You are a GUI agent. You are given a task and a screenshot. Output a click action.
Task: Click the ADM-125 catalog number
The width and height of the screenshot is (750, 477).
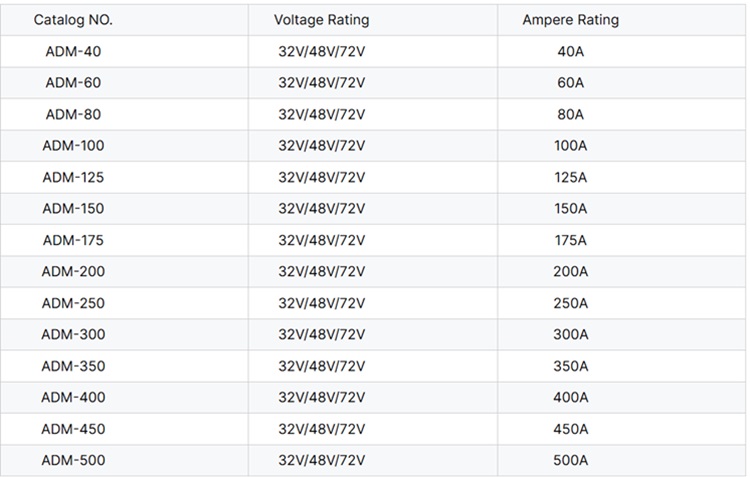coord(73,177)
